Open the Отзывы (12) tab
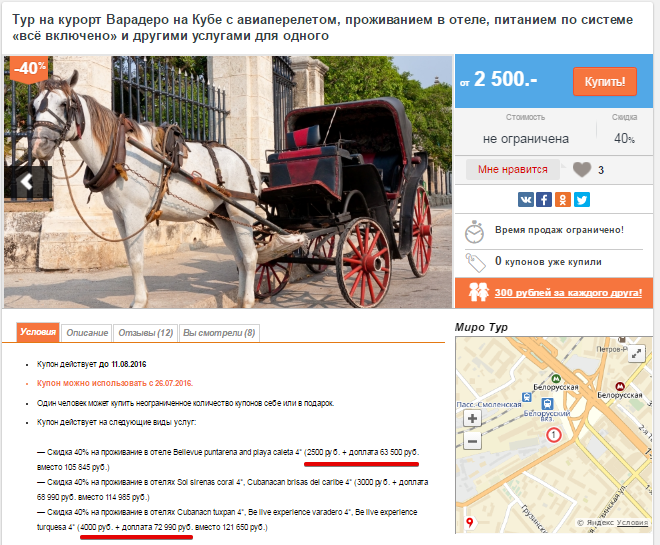This screenshot has width=660, height=545. click(145, 333)
